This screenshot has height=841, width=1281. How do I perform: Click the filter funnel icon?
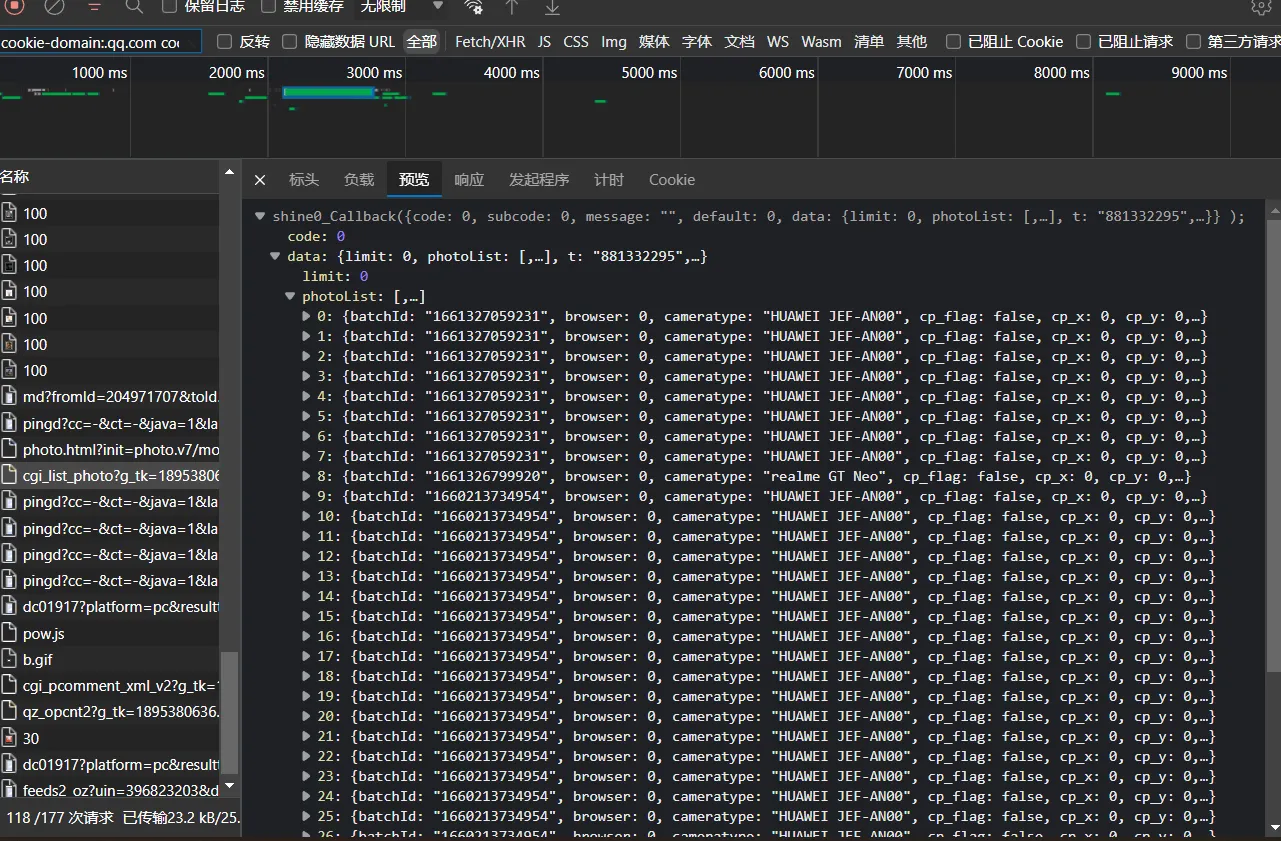pyautogui.click(x=95, y=6)
